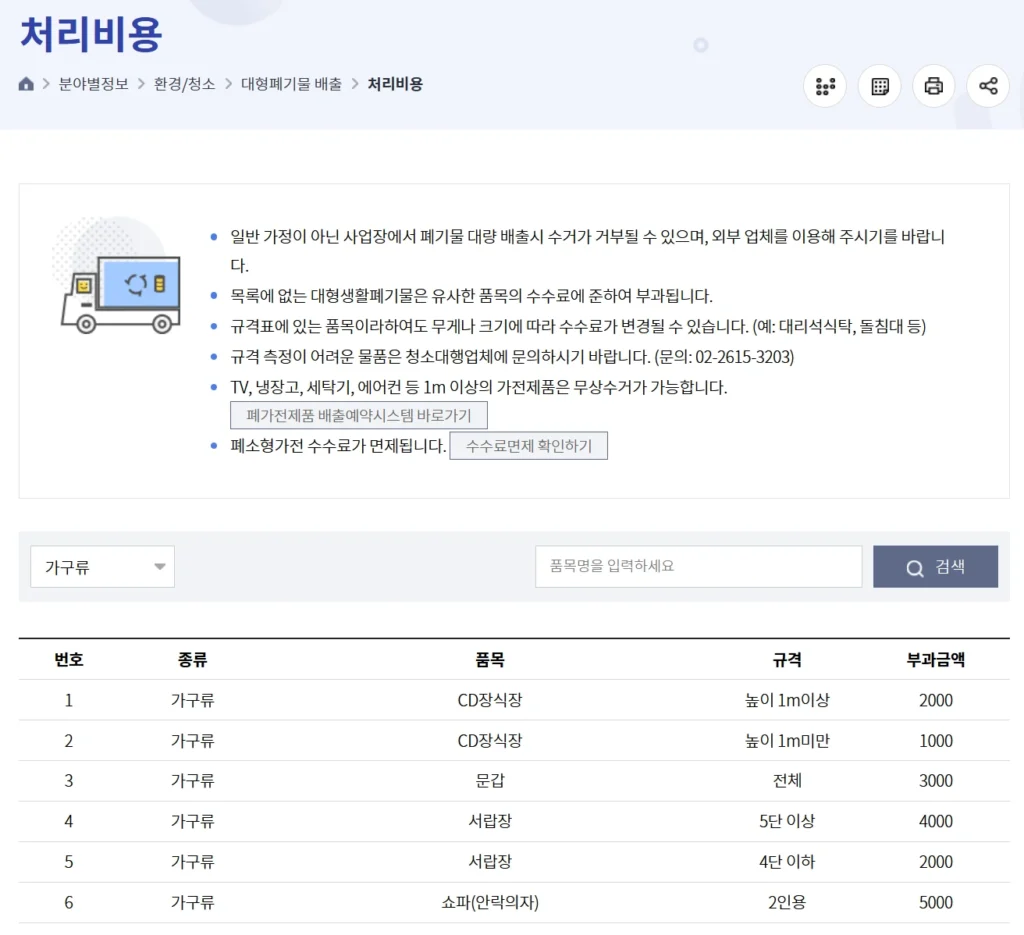Click the dot-grid sitemap icon
Viewport: 1024px width, 935px height.
coord(825,86)
